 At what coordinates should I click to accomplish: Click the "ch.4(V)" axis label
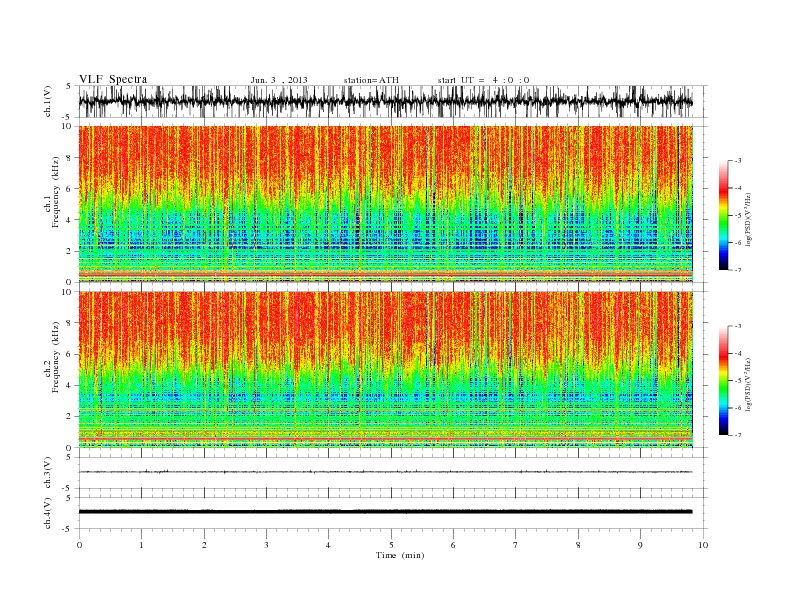pos(48,513)
